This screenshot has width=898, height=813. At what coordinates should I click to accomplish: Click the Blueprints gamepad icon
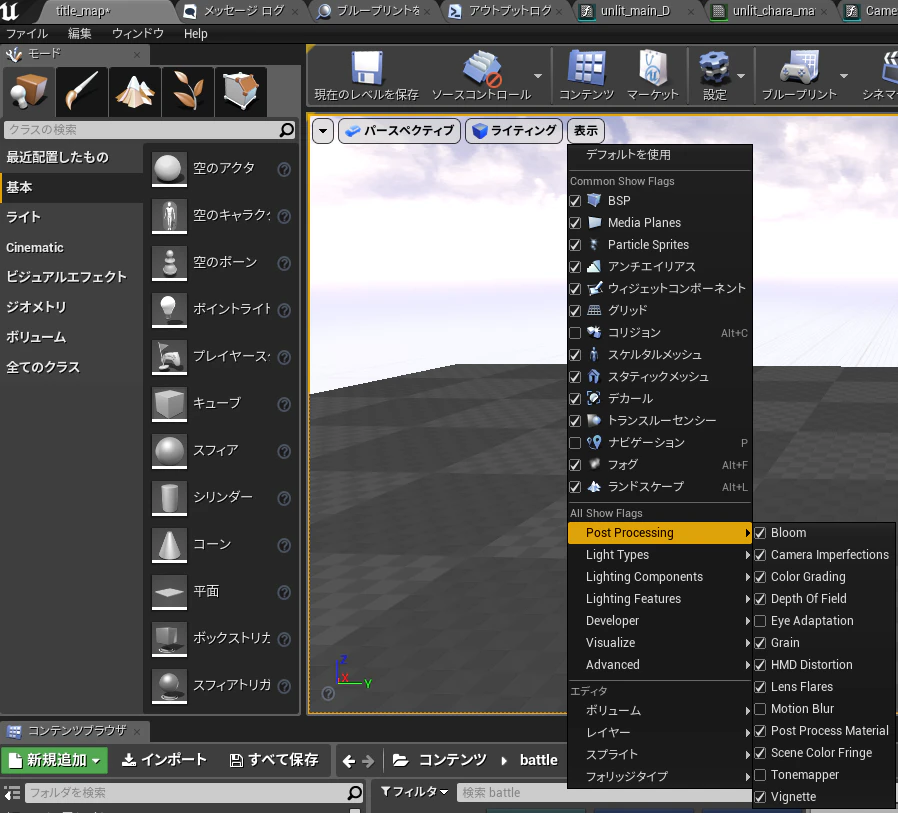click(799, 68)
